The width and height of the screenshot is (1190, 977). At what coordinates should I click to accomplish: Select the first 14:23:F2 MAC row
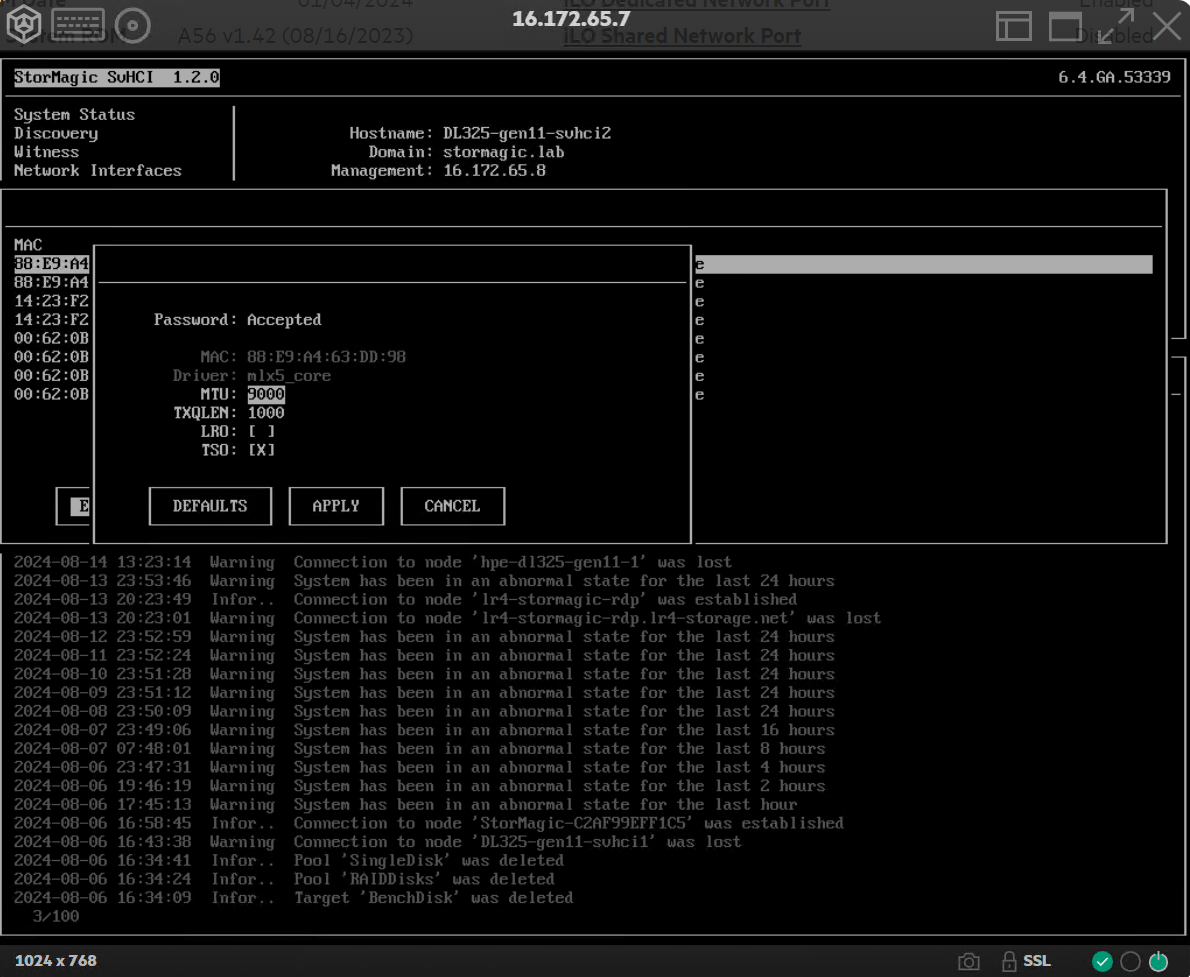(x=51, y=301)
